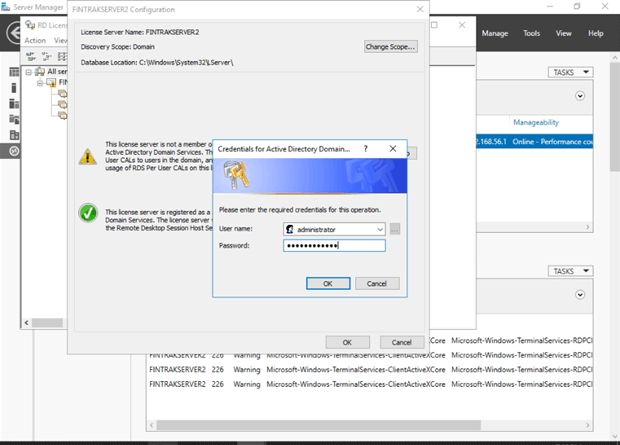
Task: Open the Manage menu
Action: point(494,33)
